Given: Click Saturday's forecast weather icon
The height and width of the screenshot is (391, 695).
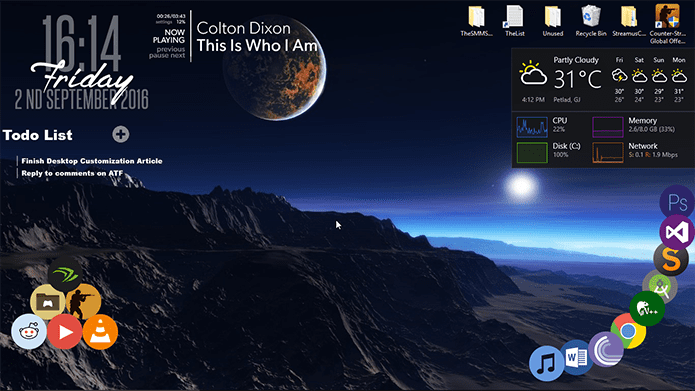Looking at the screenshot, I should tap(639, 76).
